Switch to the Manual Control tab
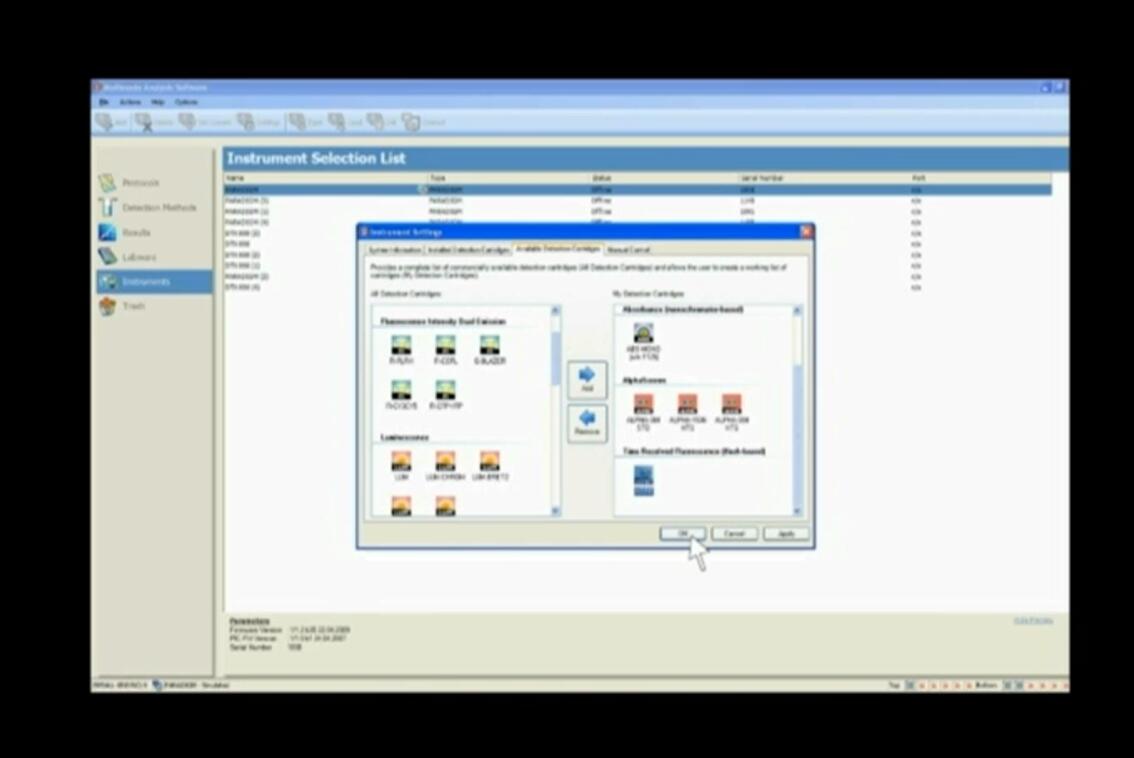This screenshot has width=1134, height=758. [628, 250]
